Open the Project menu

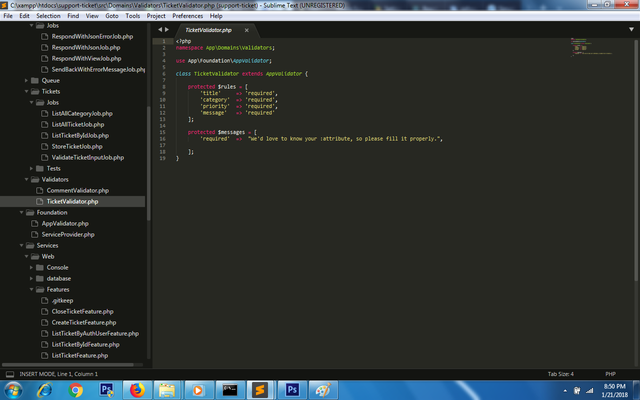(x=156, y=16)
